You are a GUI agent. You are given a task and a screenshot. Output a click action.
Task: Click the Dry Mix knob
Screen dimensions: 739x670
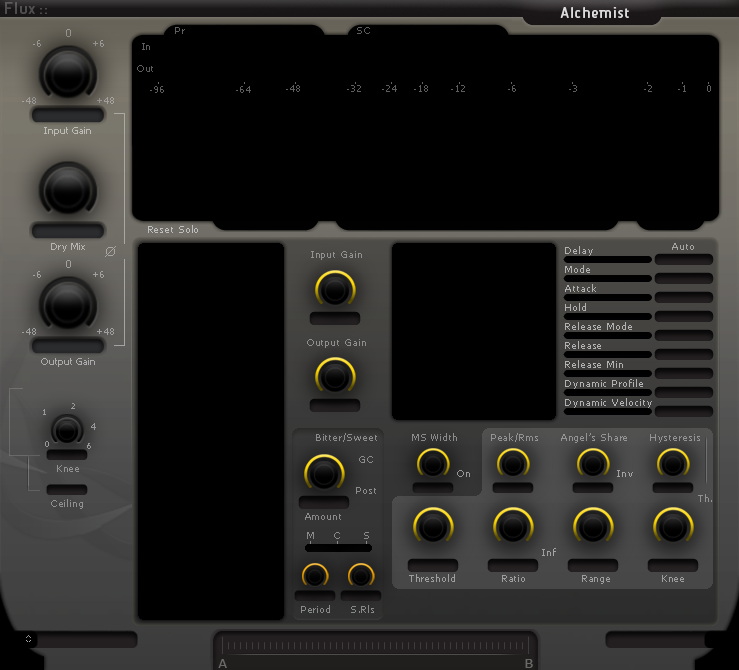coord(68,190)
